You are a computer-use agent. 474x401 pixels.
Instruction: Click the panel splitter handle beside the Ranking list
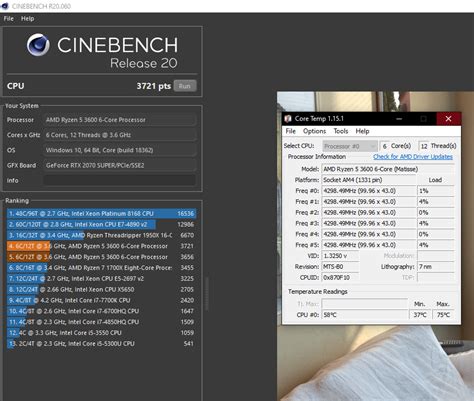207,294
